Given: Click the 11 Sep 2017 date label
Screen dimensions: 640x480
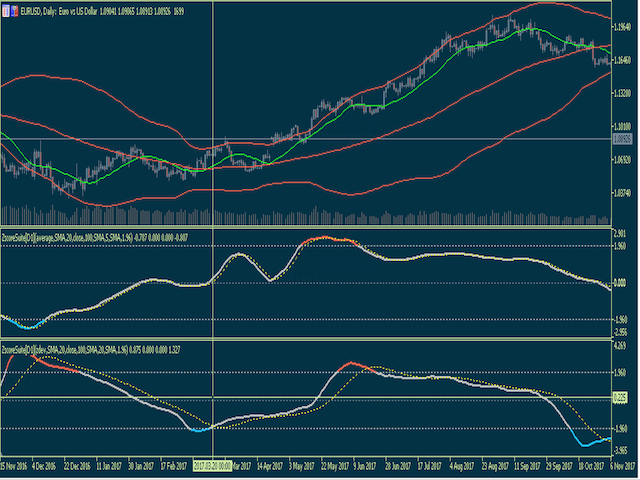Looking at the screenshot, I should pyautogui.click(x=527, y=466).
